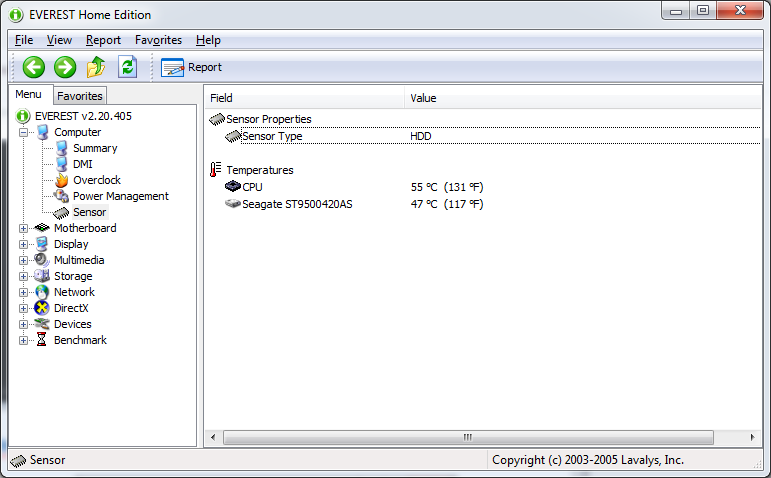Click the Sensor Properties chip icon

click(x=217, y=119)
